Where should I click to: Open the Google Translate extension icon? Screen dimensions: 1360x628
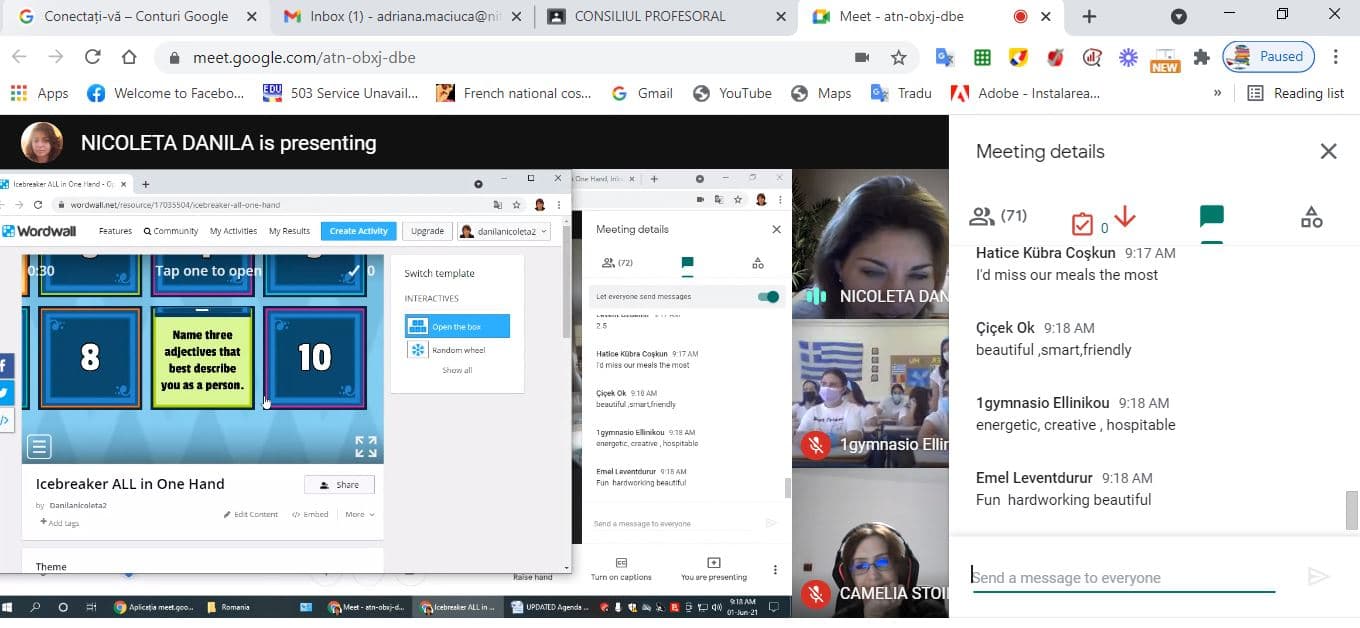tap(945, 58)
